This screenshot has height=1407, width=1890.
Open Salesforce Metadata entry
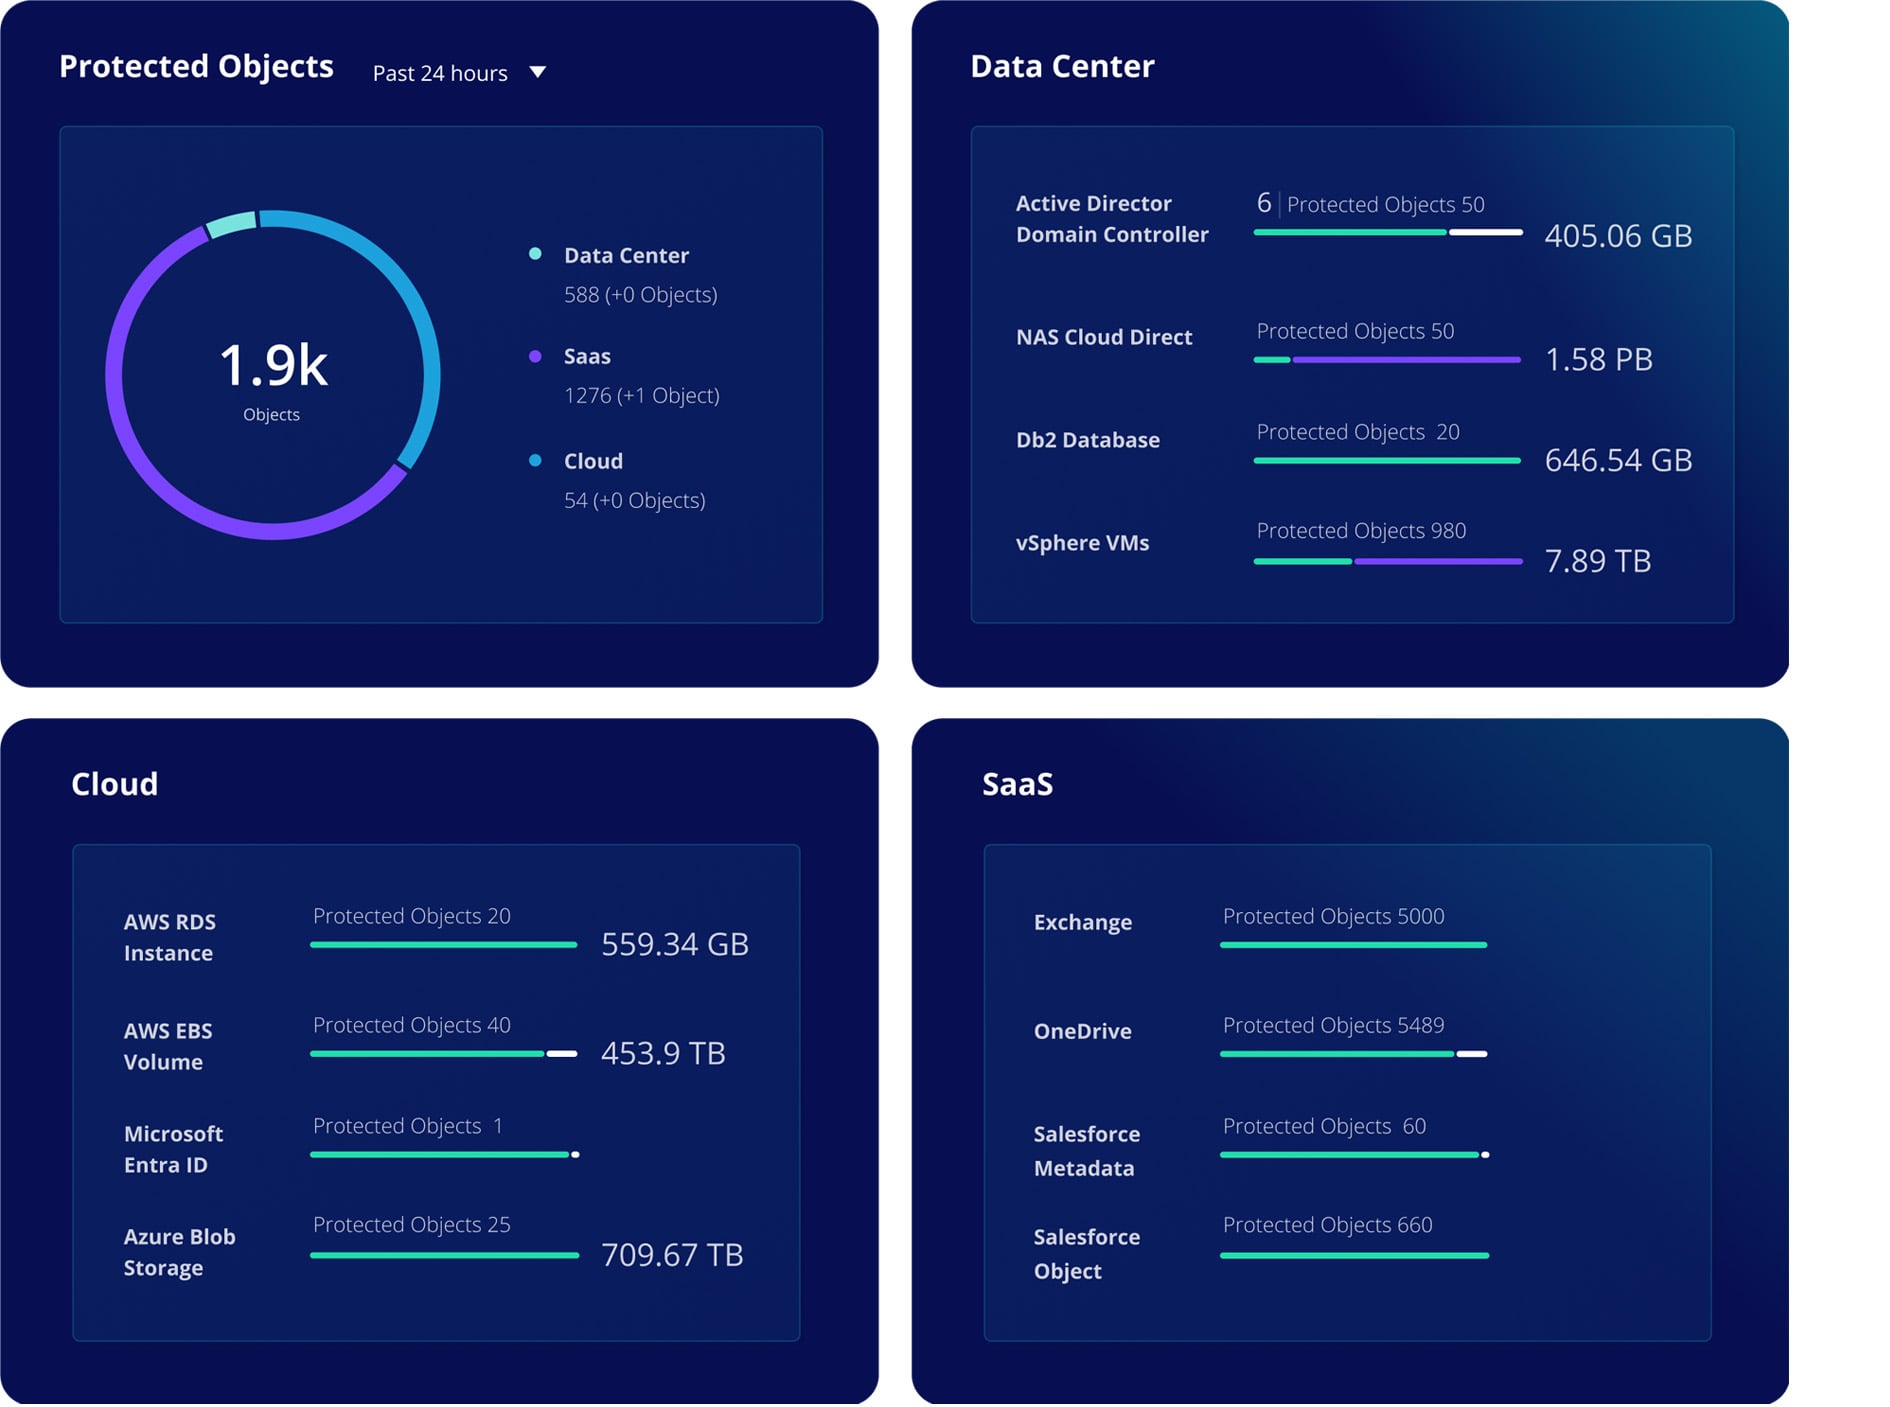[x=1086, y=1151]
